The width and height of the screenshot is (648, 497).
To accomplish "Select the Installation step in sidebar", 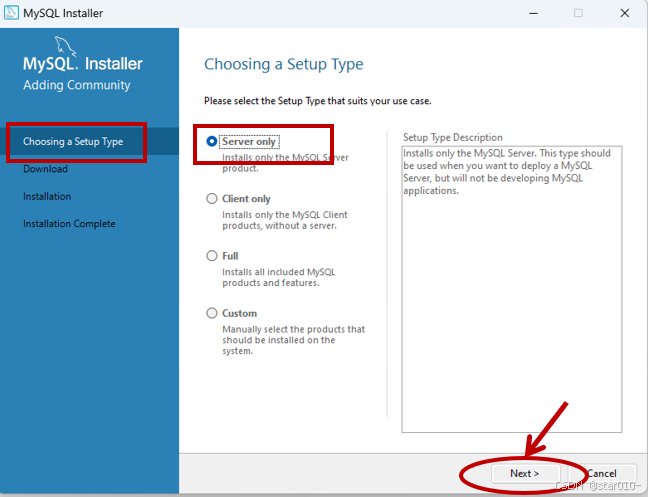I will (47, 196).
